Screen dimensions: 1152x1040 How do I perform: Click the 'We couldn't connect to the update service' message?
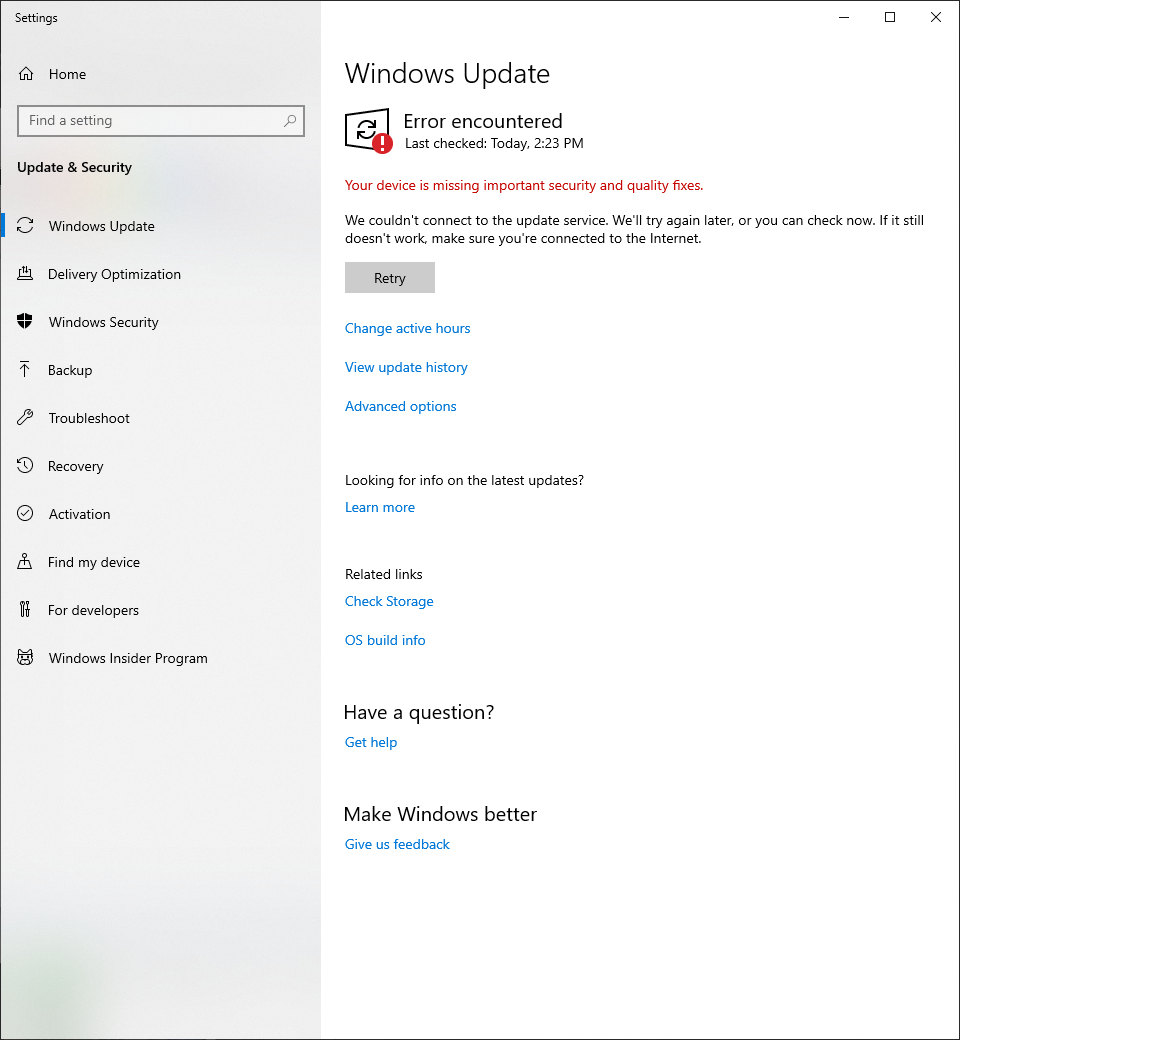click(635, 229)
